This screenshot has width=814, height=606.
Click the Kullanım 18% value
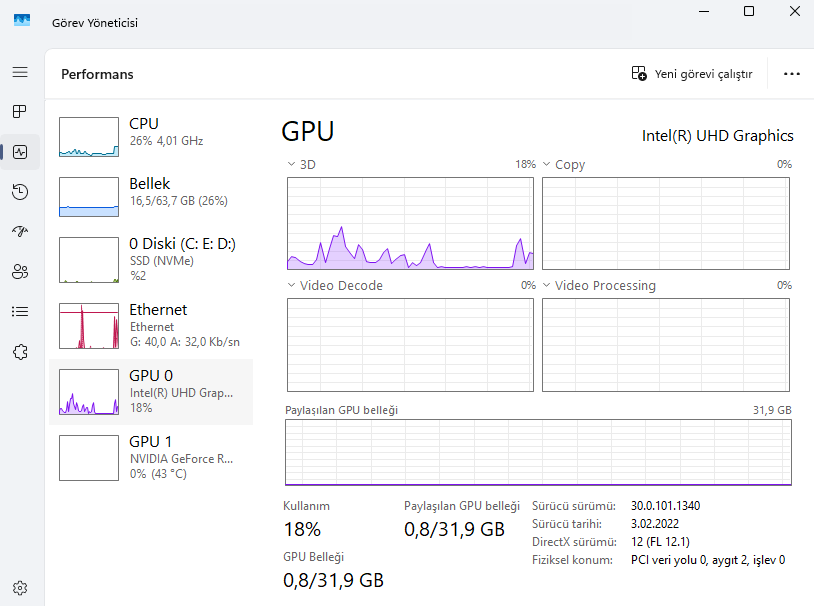tap(302, 529)
